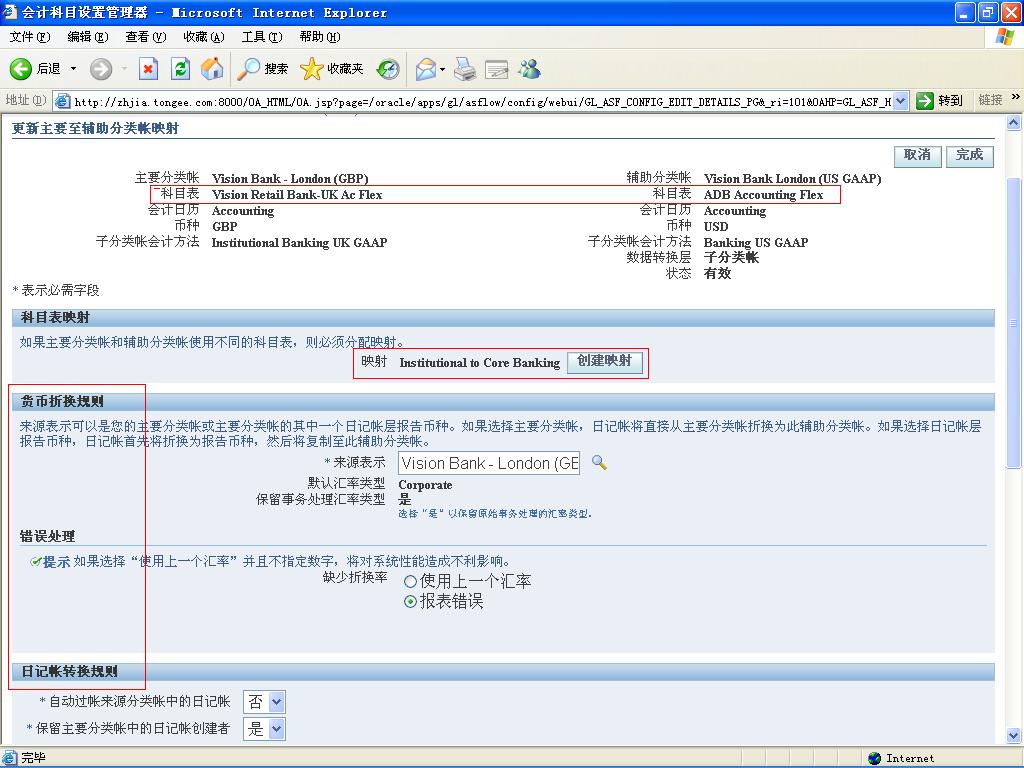Select 使用上一个汇率 radio button

click(x=410, y=581)
